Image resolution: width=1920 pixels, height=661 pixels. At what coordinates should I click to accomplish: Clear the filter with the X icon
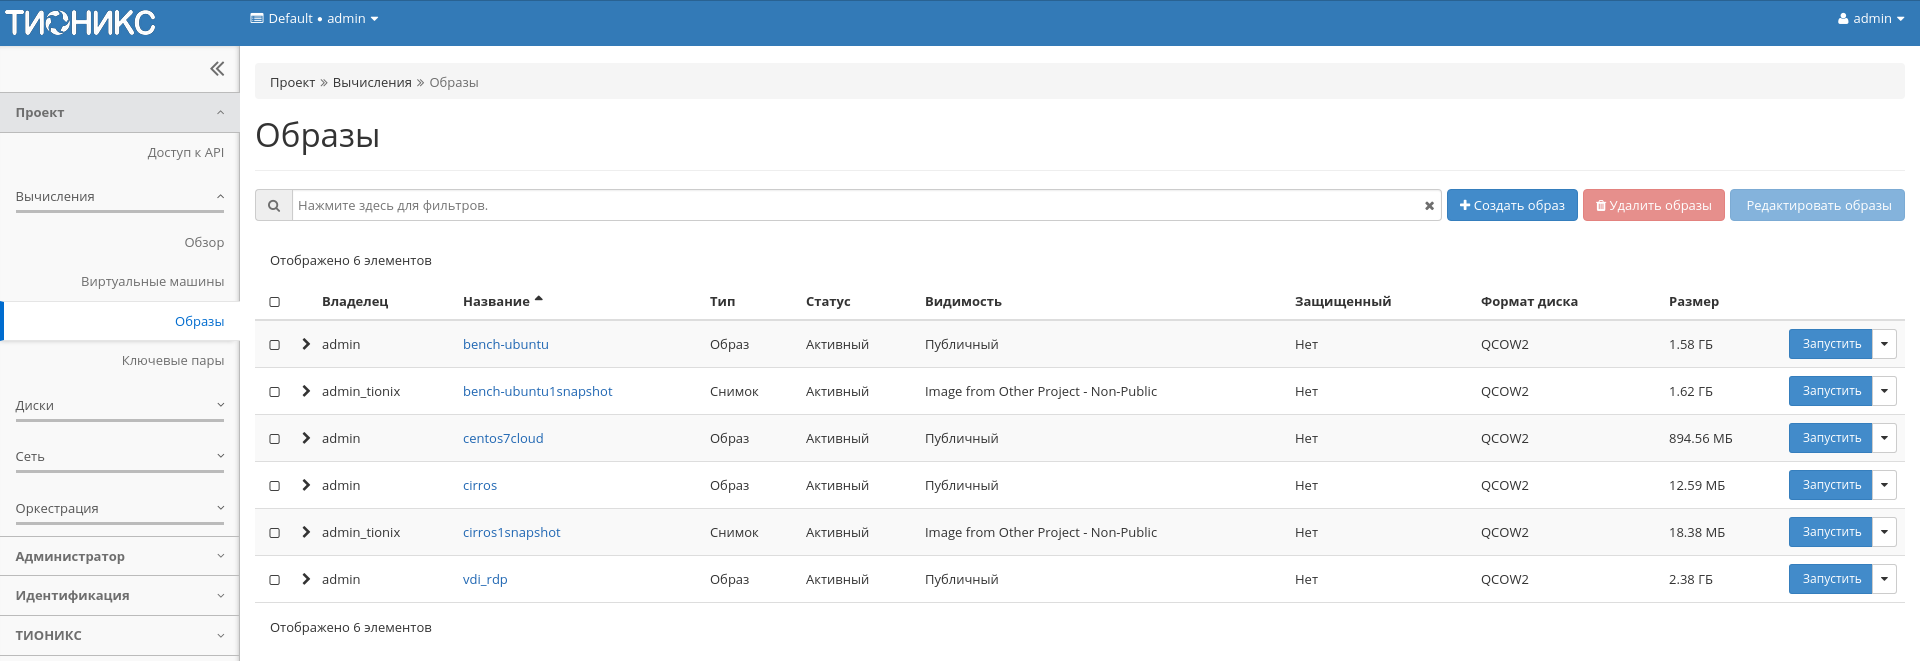[1429, 206]
